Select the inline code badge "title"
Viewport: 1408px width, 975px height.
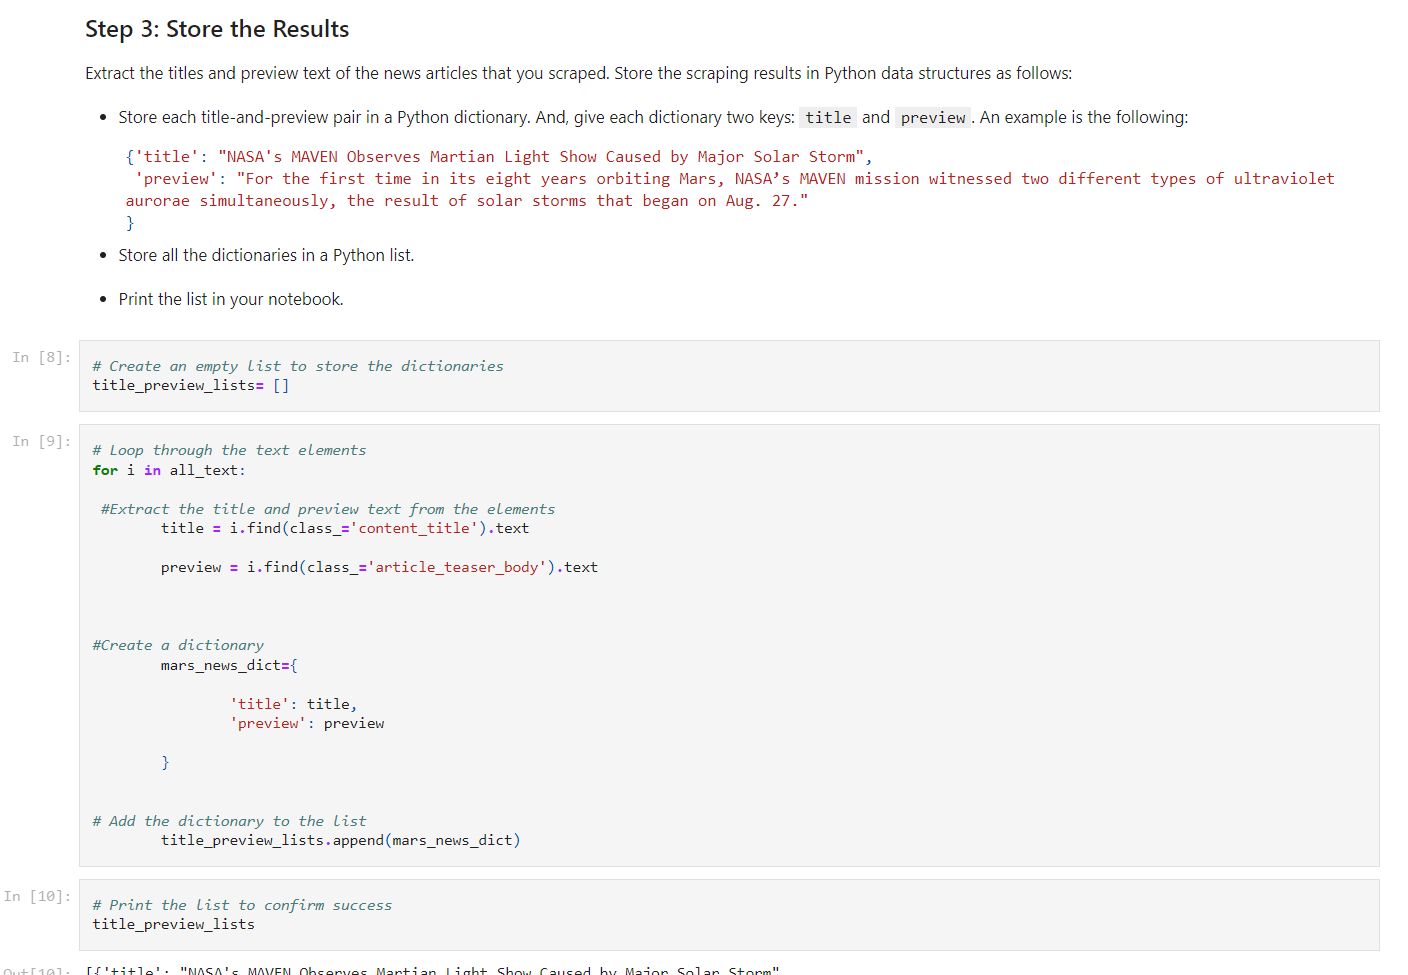click(x=827, y=117)
